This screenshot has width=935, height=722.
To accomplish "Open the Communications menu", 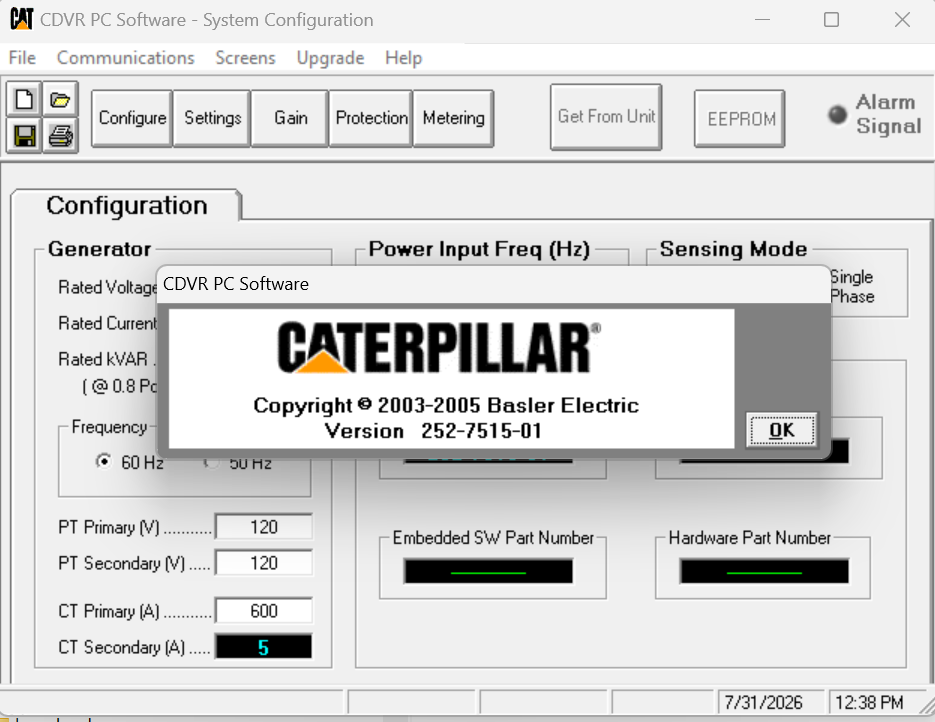I will point(125,58).
